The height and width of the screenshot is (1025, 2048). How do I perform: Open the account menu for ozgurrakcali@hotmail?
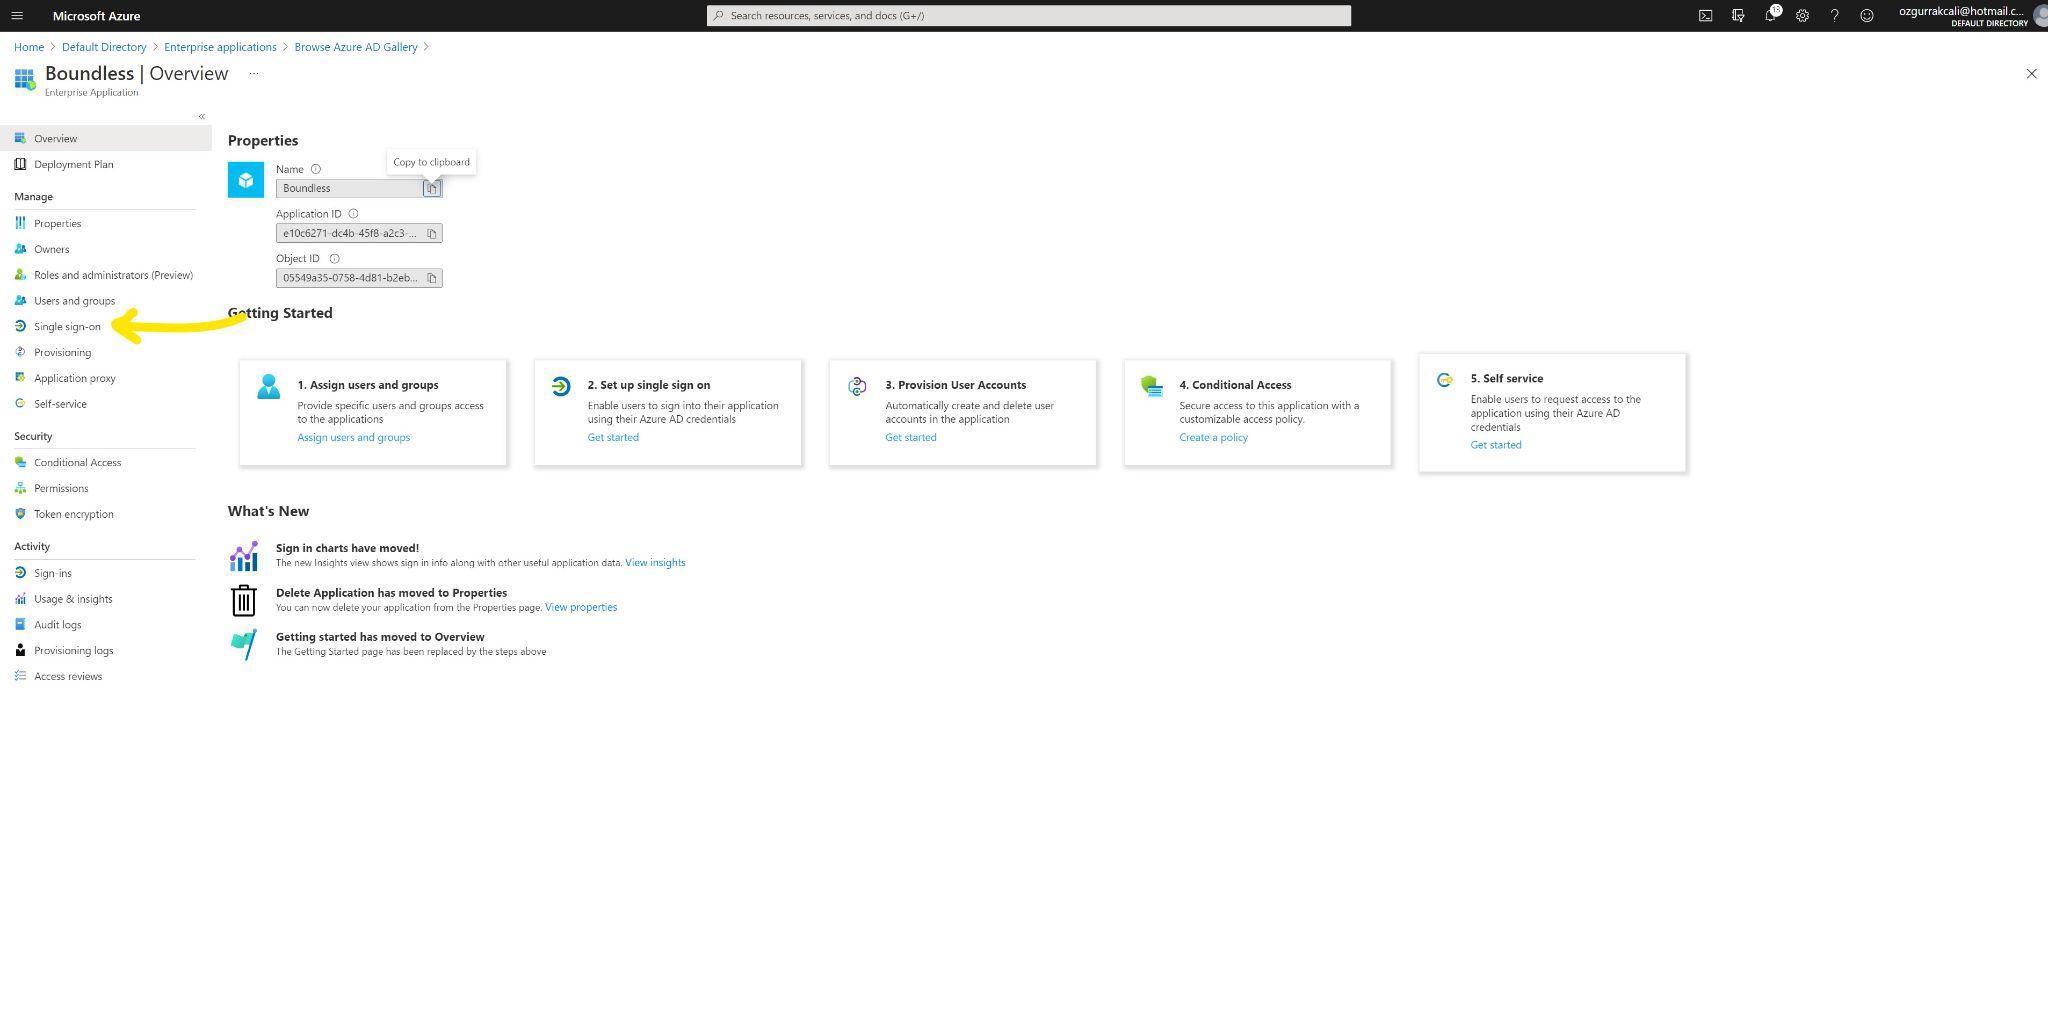pyautogui.click(x=1971, y=16)
